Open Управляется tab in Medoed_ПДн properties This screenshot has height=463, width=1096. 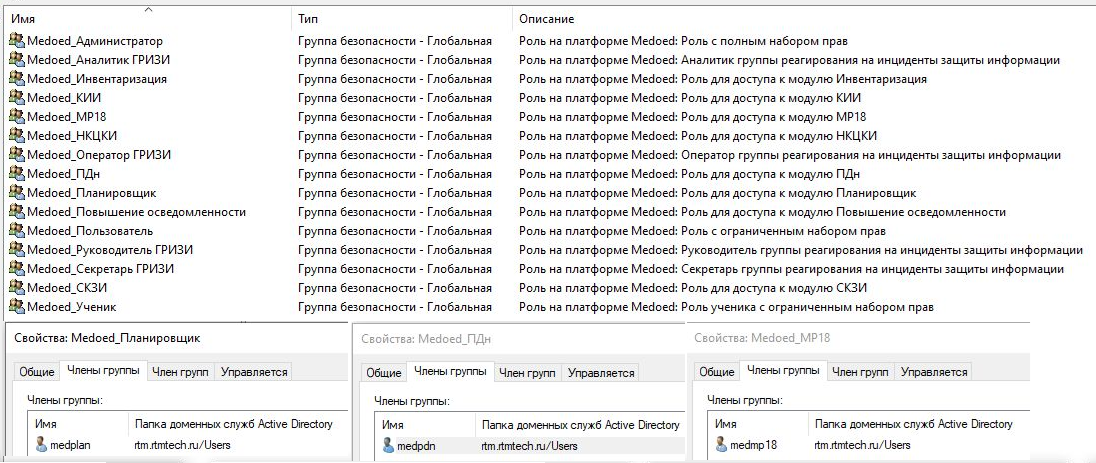pos(601,373)
